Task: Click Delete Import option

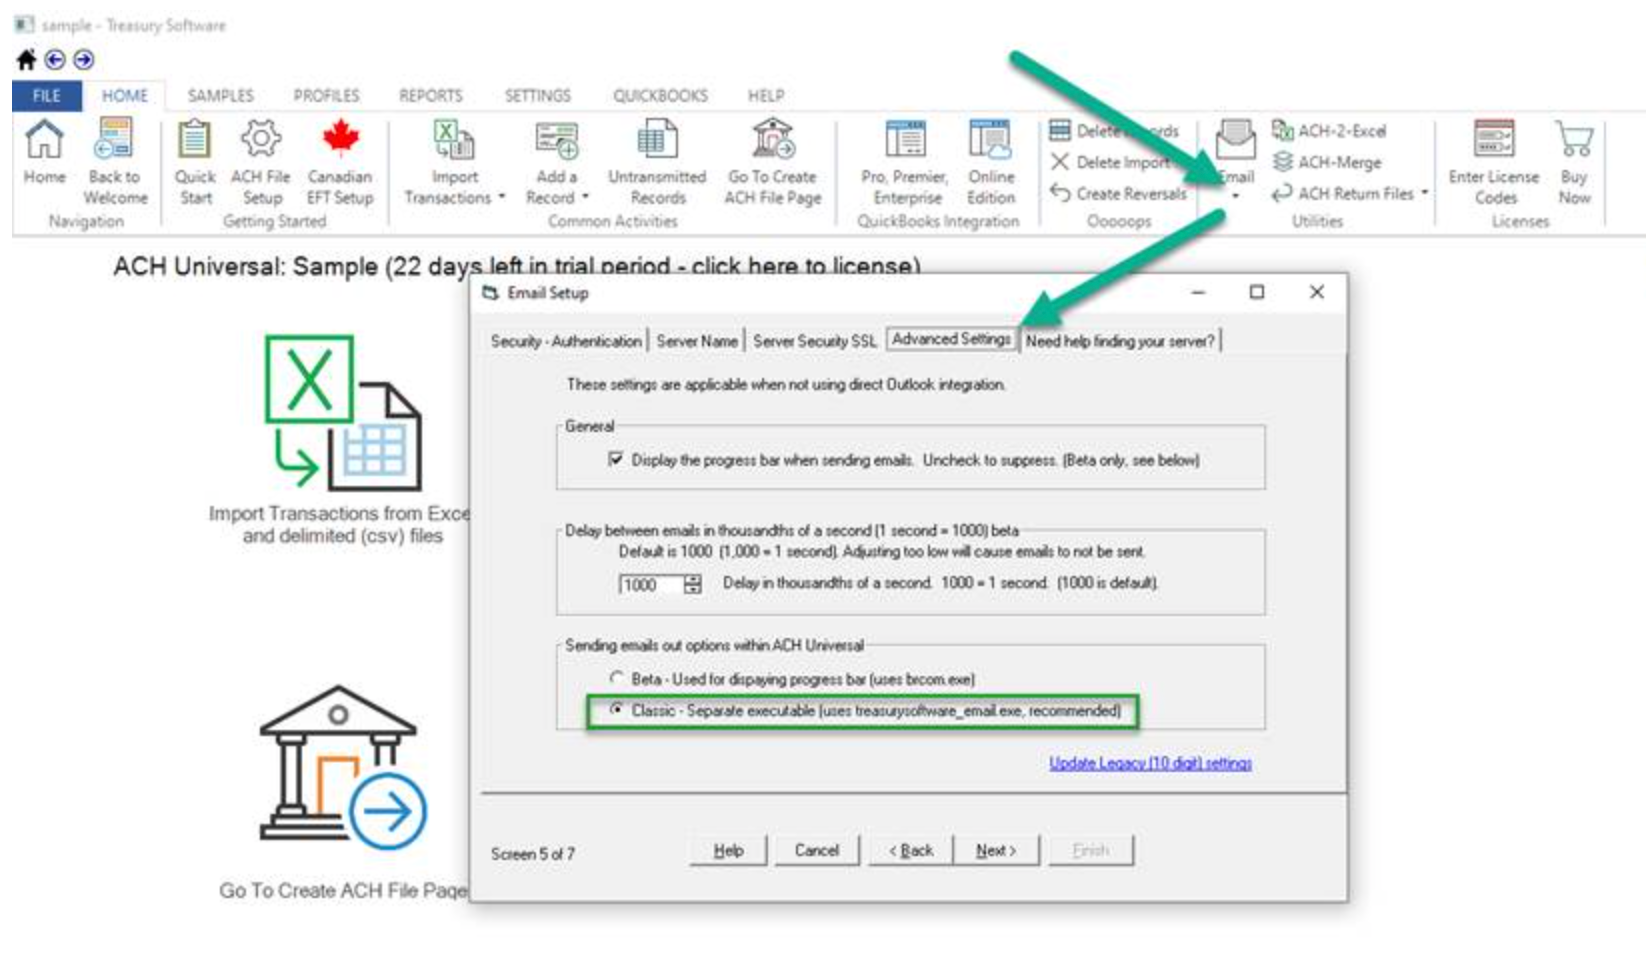Action: (1110, 162)
